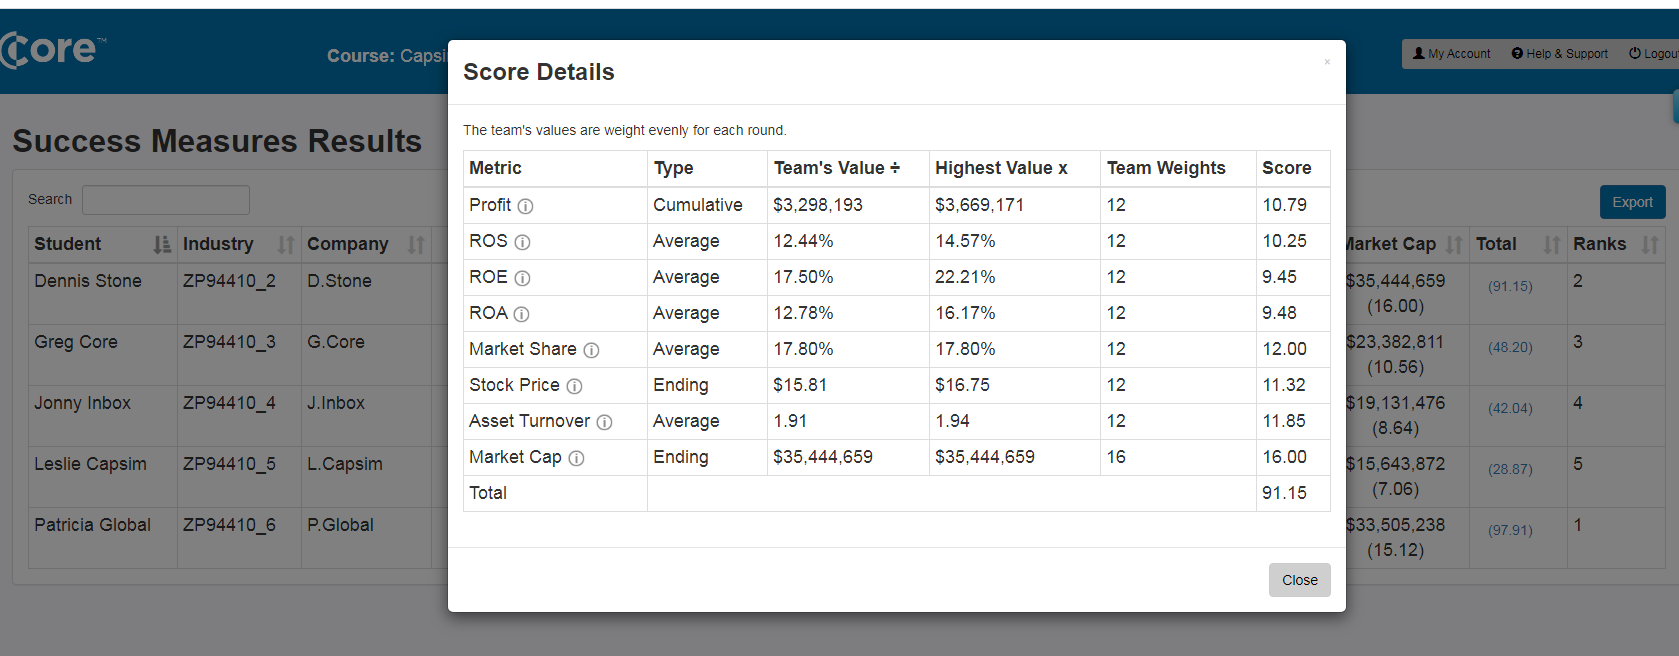
Task: Sort table by Total column
Action: [1551, 244]
